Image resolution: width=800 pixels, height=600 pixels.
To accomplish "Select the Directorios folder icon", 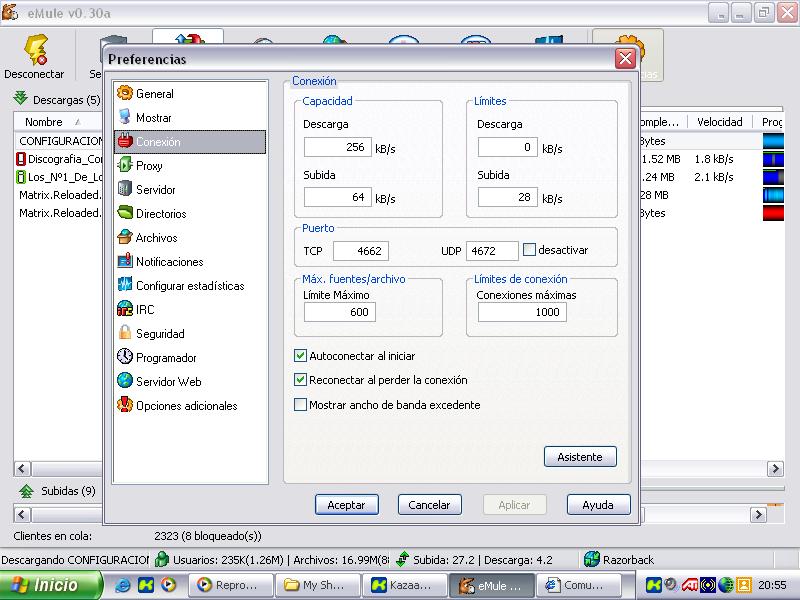I will (125, 214).
